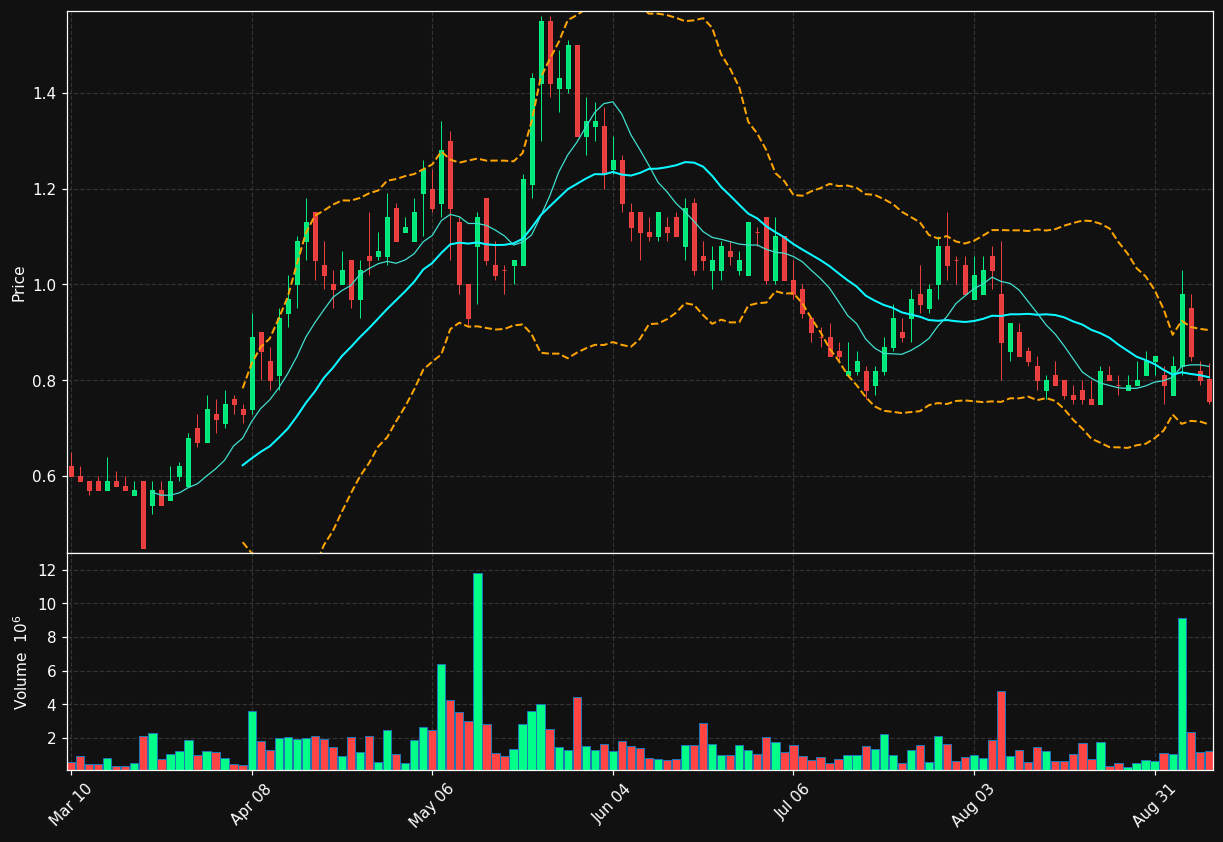Click the tall red volume bar after Aug 03
Screen dimensions: 1223x842
point(1001,730)
